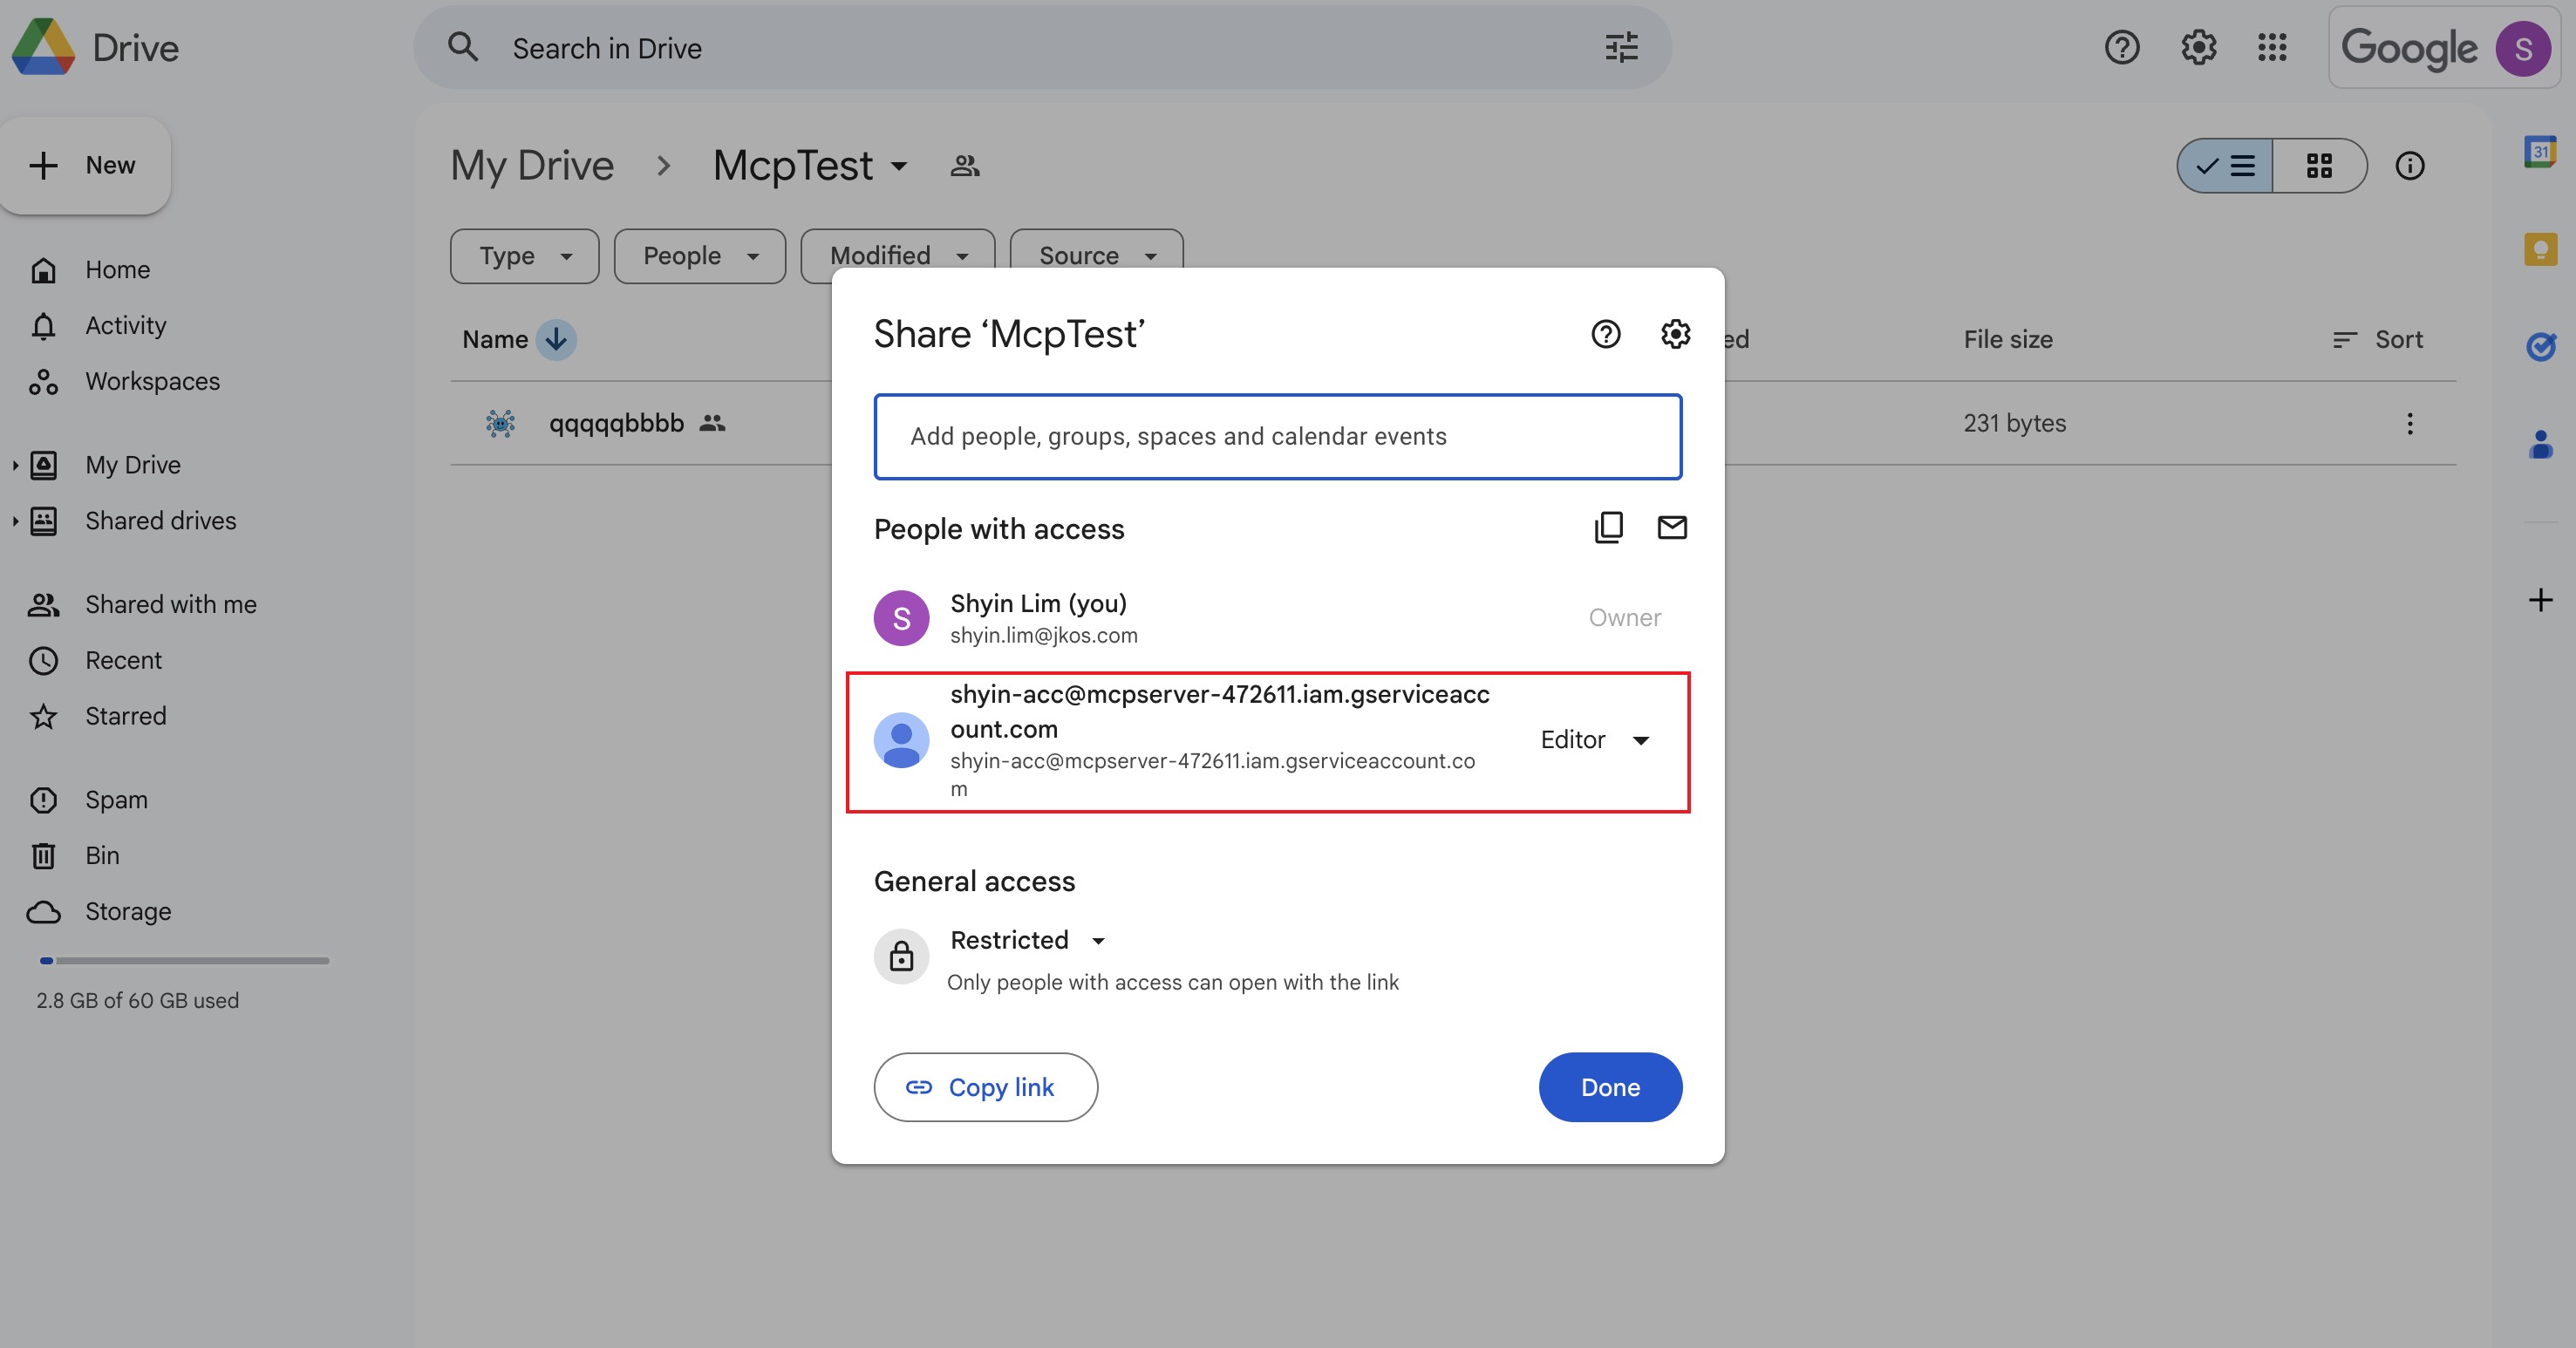Open Google Calendar in the side panel
The image size is (2576, 1348).
click(2541, 152)
